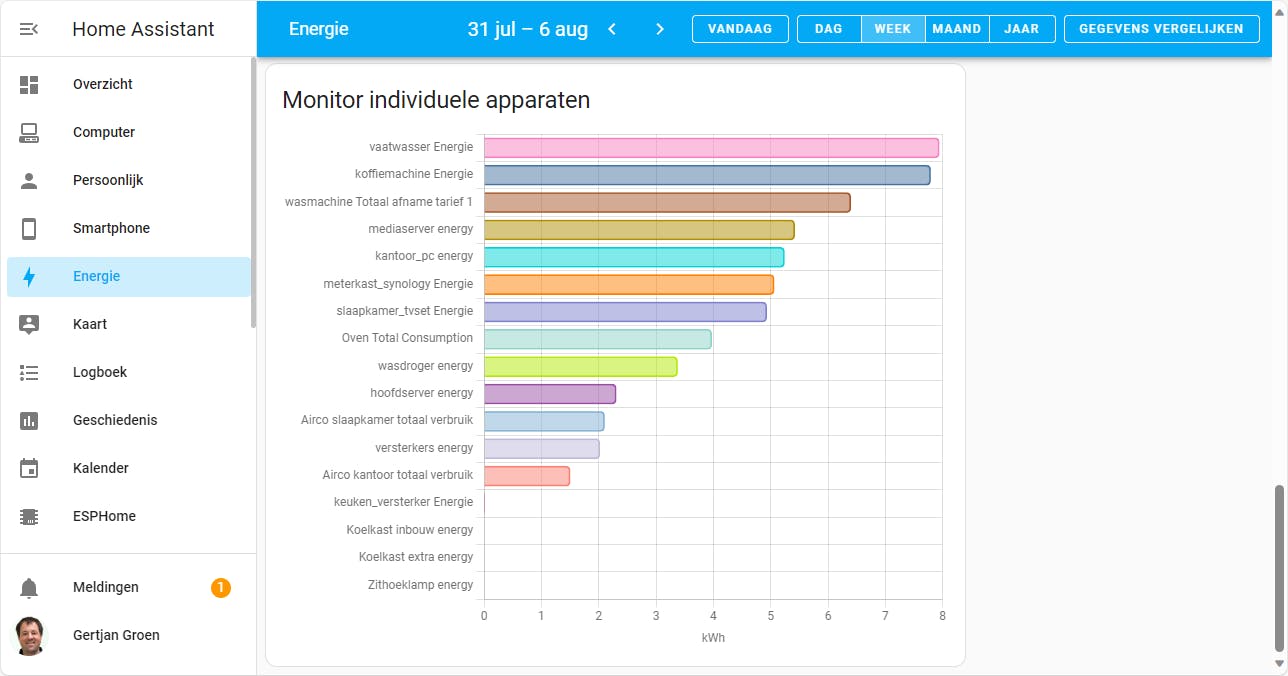Click the Meldingen bell icon
Screen dimensions: 1288x676
coord(29,588)
